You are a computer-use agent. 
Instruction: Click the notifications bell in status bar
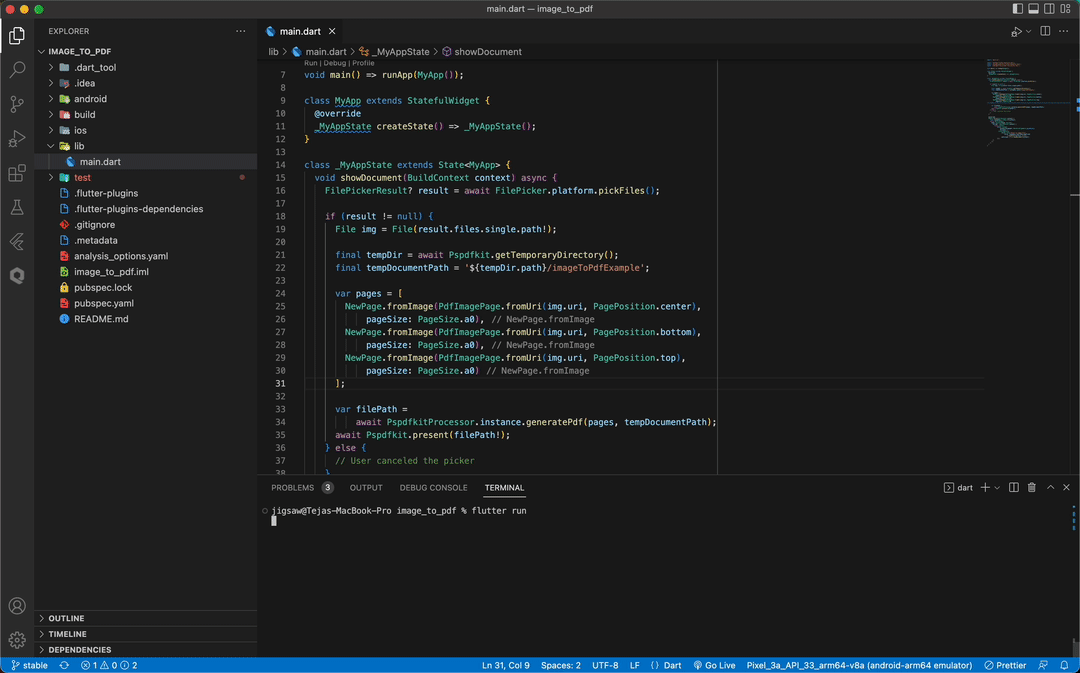(x=1064, y=665)
